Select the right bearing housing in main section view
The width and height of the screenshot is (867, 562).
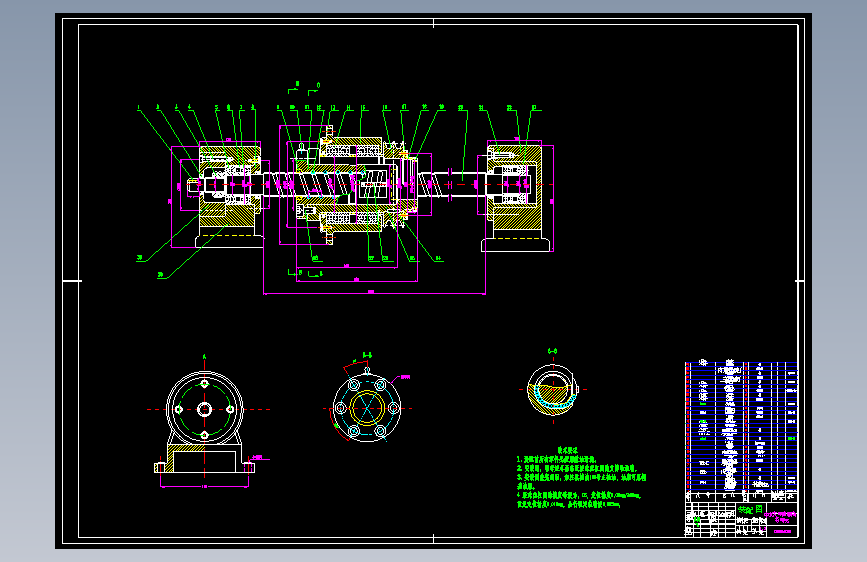coord(516,197)
